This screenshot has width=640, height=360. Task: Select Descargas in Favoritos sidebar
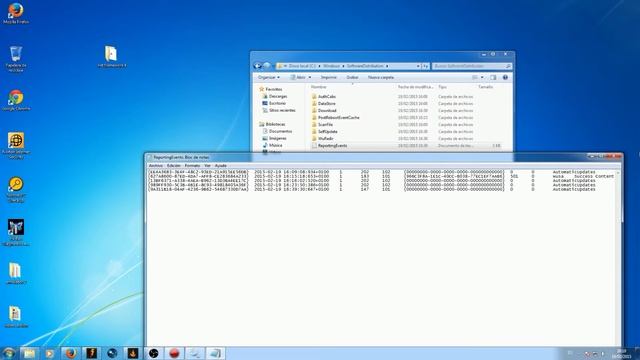point(278,96)
